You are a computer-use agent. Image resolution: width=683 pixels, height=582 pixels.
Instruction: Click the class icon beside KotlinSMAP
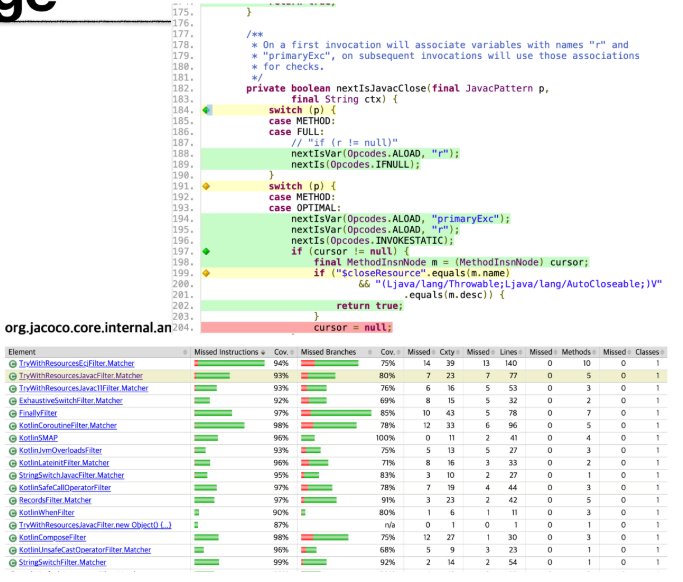click(x=13, y=438)
